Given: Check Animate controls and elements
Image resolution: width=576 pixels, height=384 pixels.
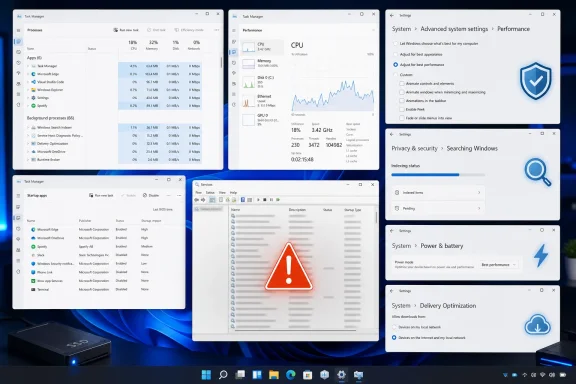Looking at the screenshot, I should point(402,84).
